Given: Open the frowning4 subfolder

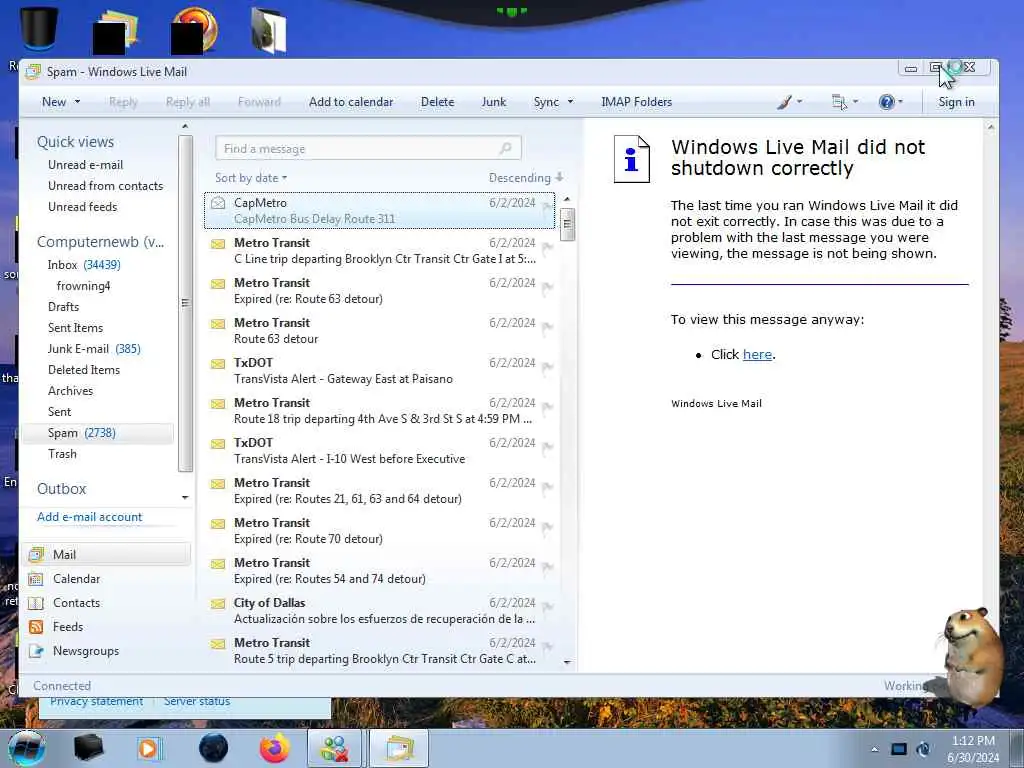Looking at the screenshot, I should click(x=83, y=286).
